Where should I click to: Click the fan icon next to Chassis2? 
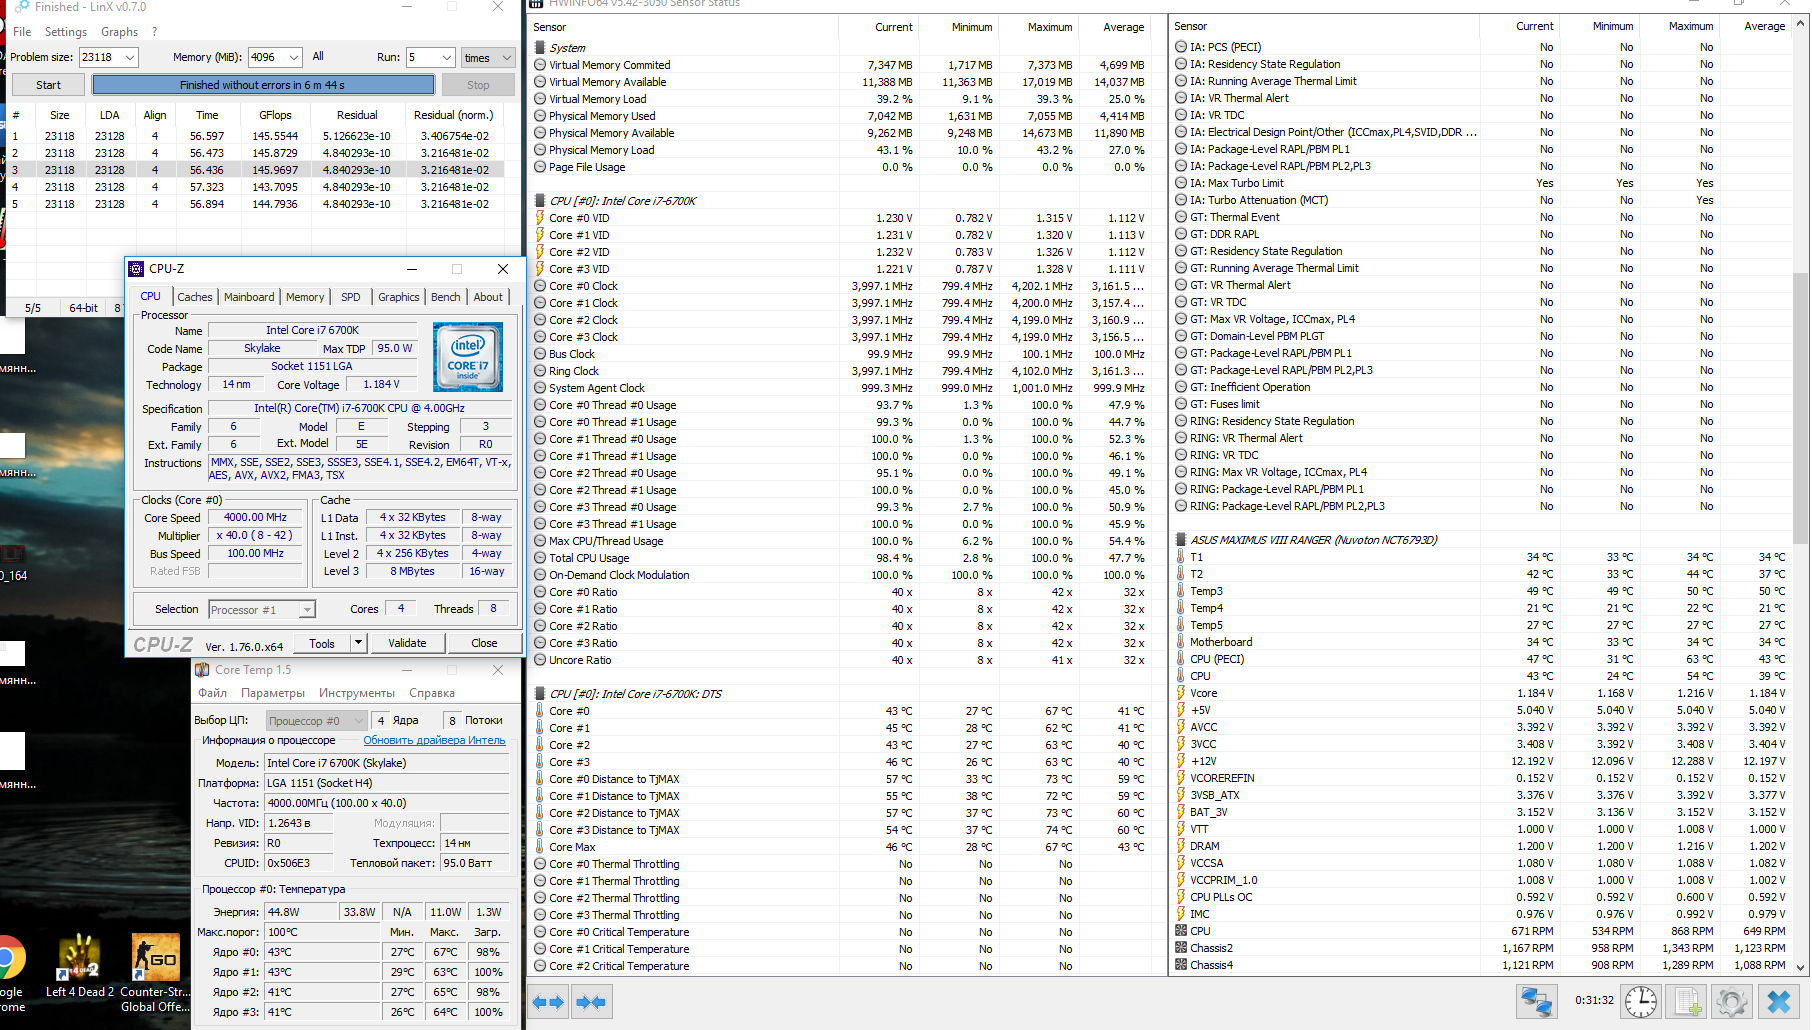coord(1181,948)
